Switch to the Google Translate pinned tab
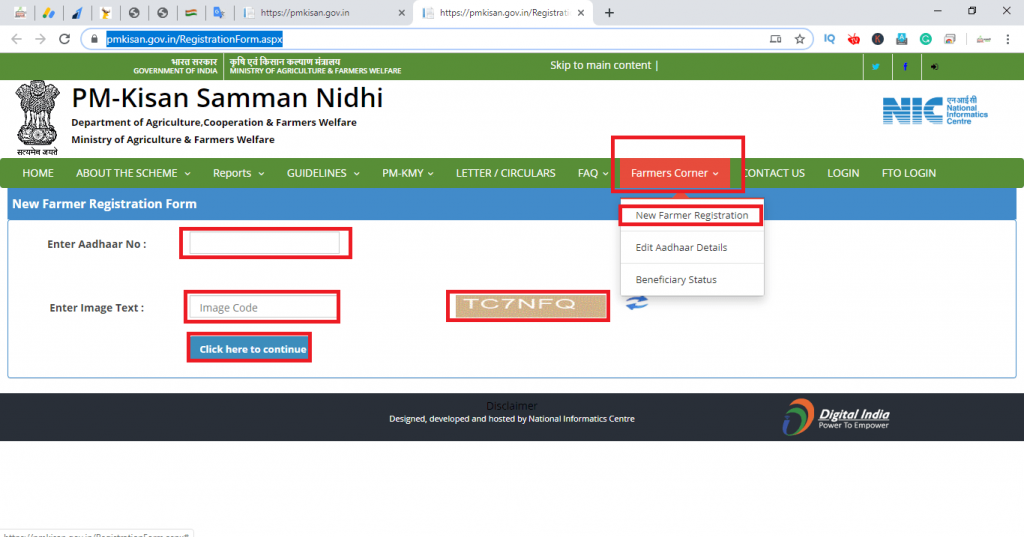Screen dimensions: 1024x537 coord(219,12)
